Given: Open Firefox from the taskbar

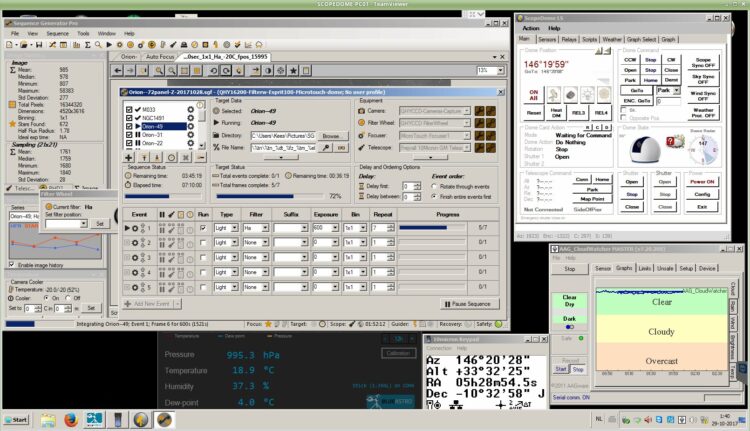Looking at the screenshot, I should (x=70, y=420).
